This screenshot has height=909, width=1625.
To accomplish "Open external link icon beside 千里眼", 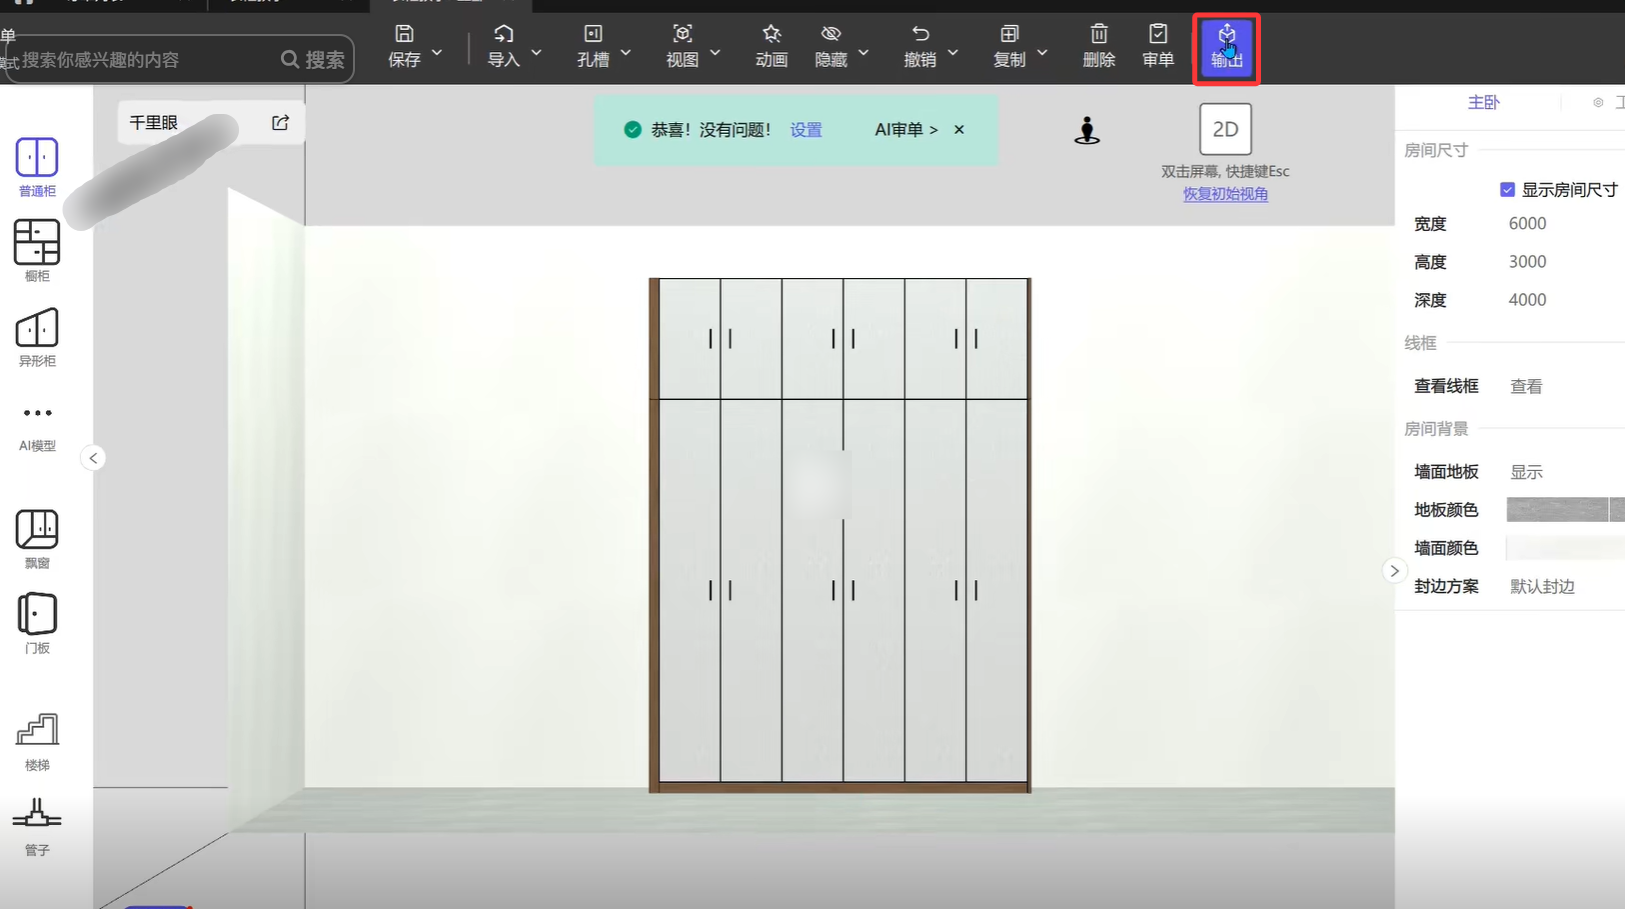I will (280, 122).
